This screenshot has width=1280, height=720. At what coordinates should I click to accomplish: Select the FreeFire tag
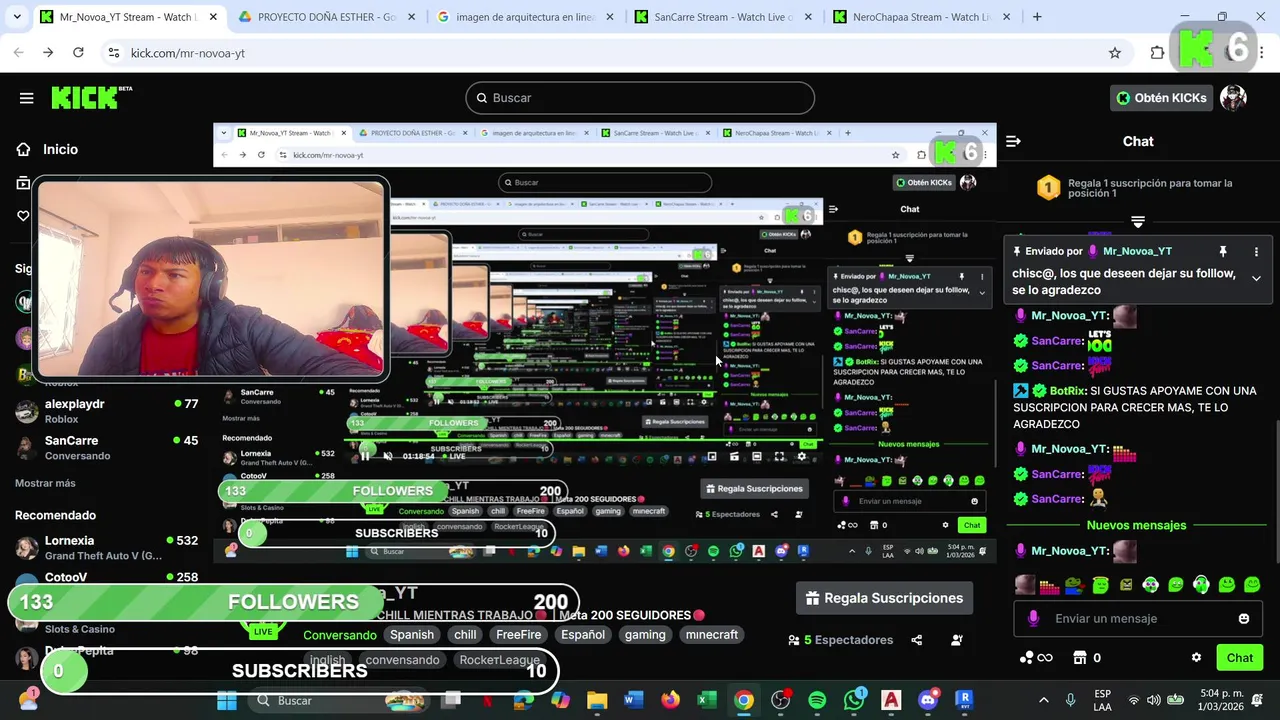coord(519,635)
